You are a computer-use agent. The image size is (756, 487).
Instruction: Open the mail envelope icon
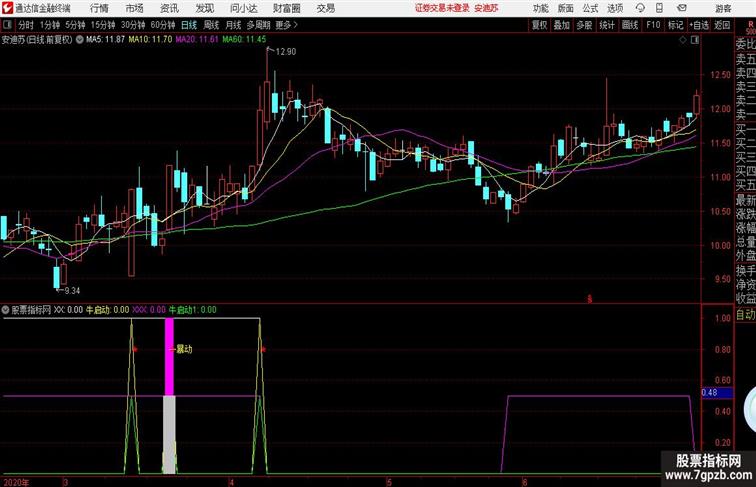click(x=682, y=8)
